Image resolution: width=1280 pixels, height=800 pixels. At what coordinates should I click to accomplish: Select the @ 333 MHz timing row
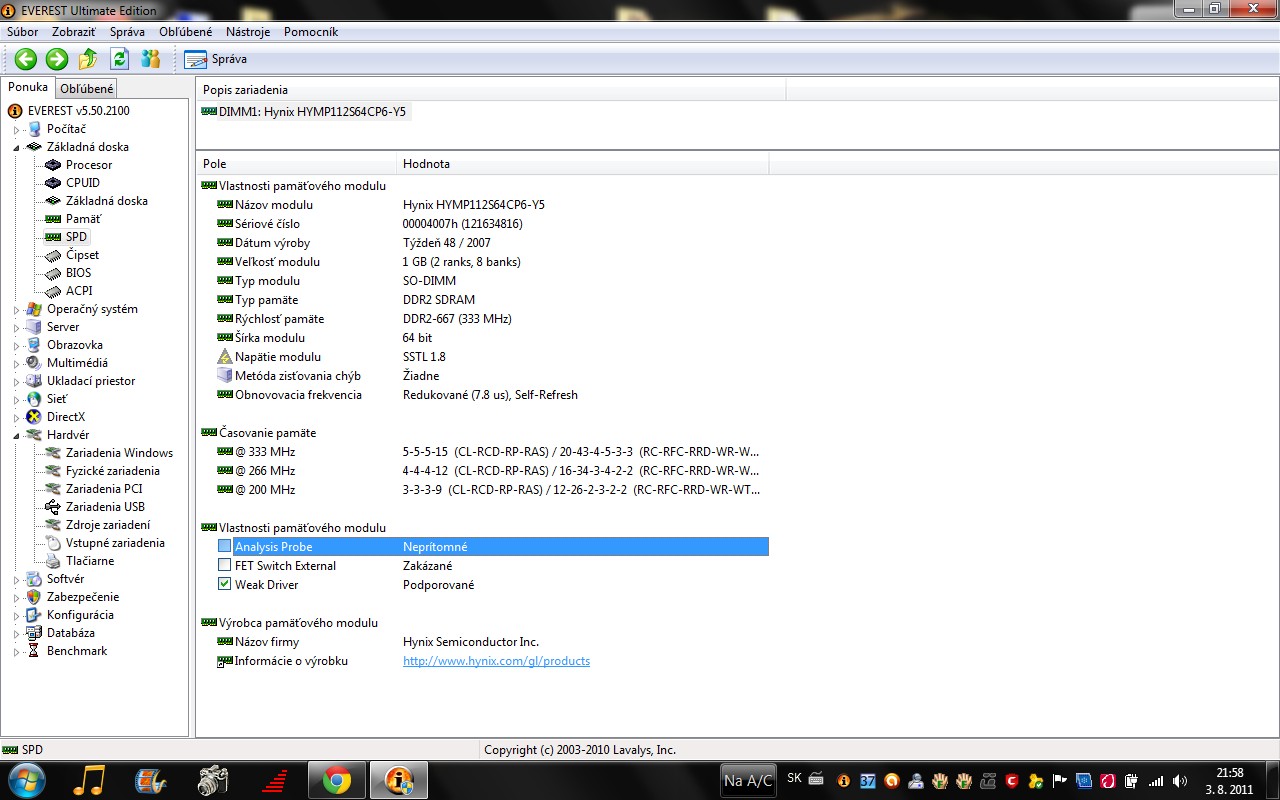(x=483, y=452)
